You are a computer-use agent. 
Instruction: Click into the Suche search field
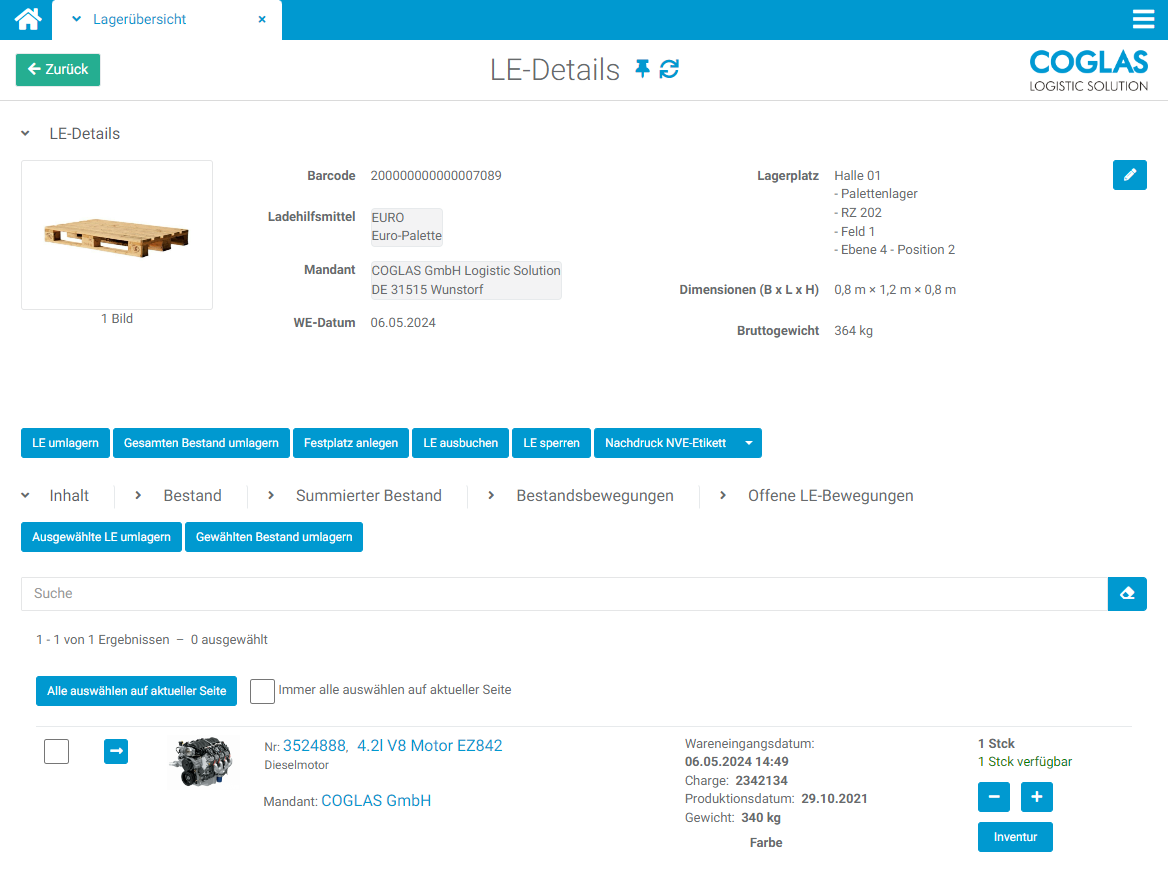pos(564,594)
